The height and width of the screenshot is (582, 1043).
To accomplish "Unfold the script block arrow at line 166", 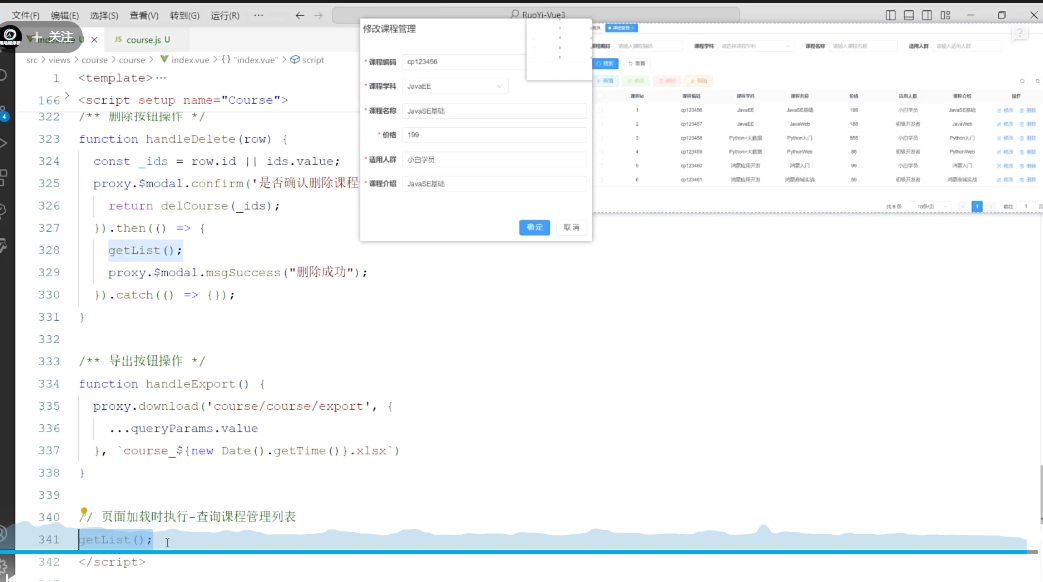I will coord(67,95).
